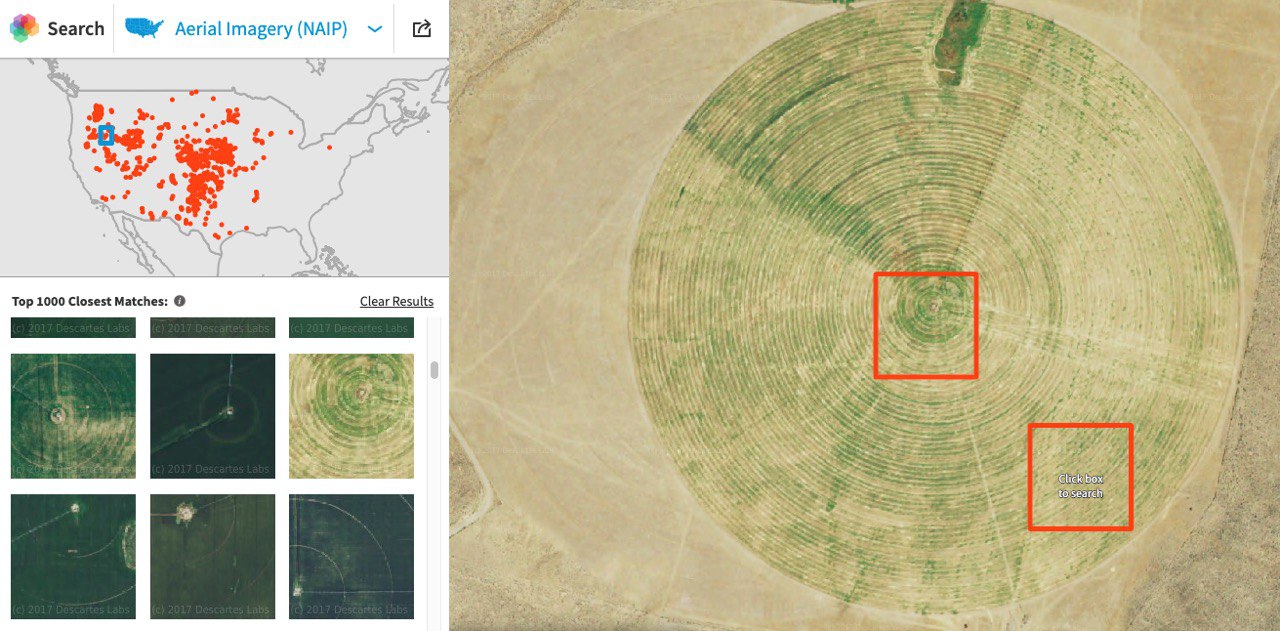
Task: Click the blue USA map icon
Action: 144,29
